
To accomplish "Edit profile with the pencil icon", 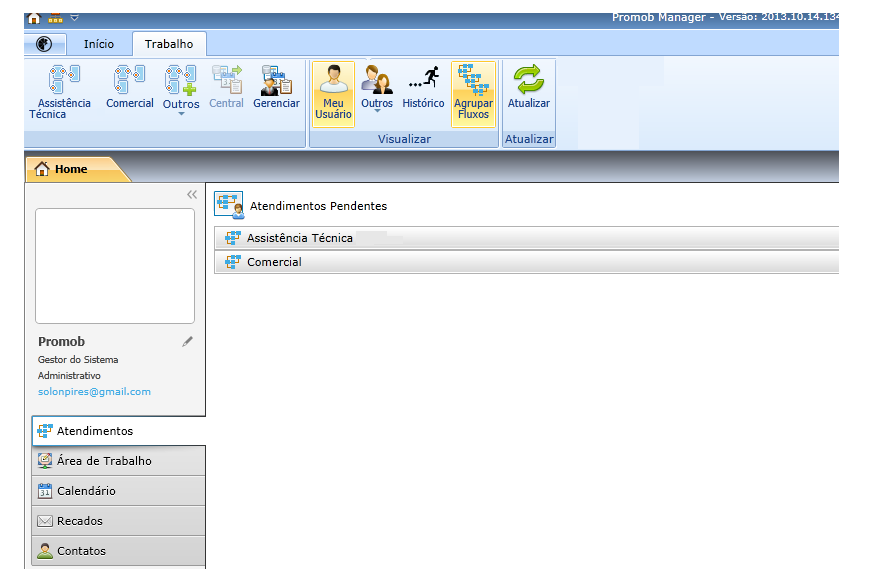I will coord(187,341).
